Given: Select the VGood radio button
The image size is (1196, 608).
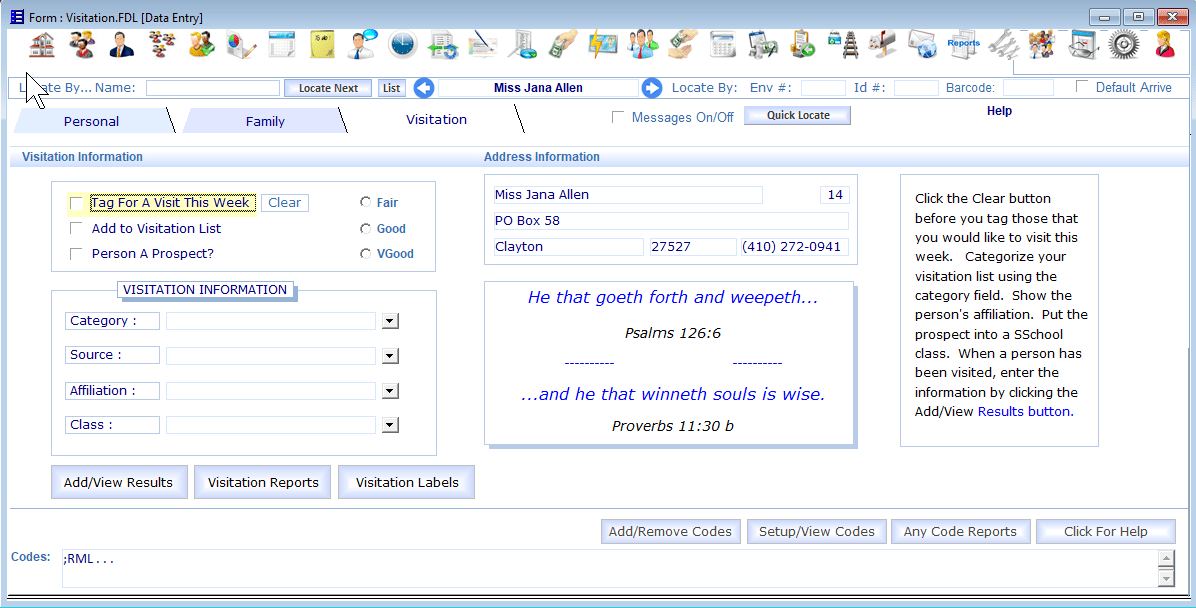Looking at the screenshot, I should (x=365, y=253).
